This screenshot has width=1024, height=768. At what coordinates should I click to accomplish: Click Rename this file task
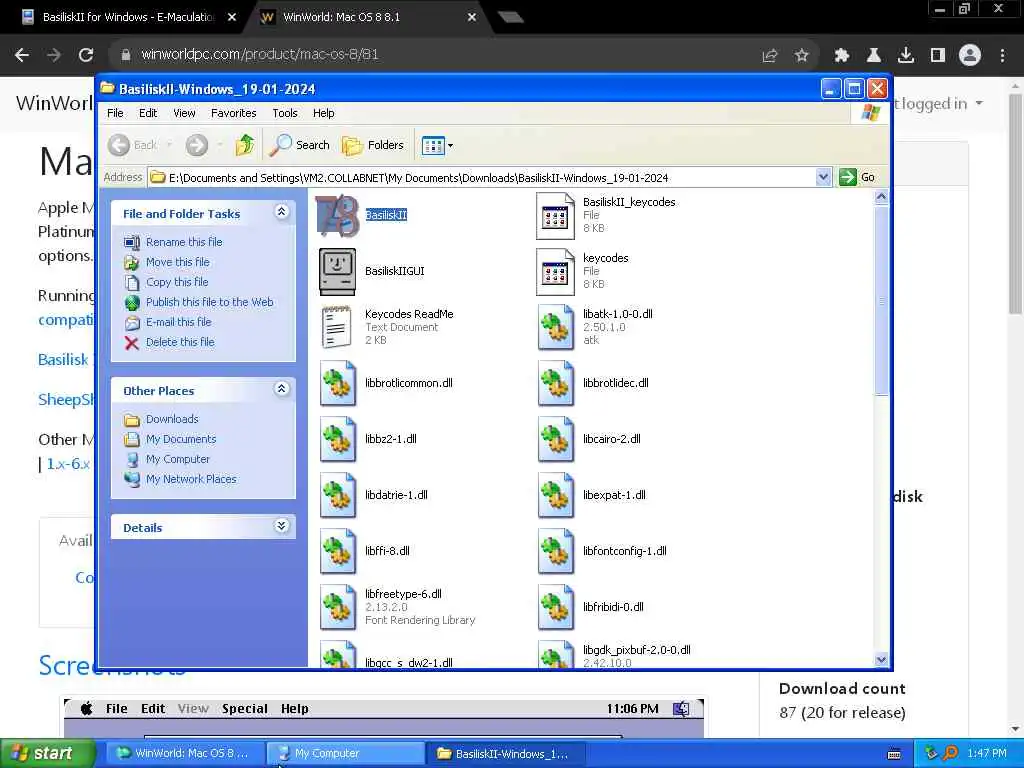click(x=184, y=242)
